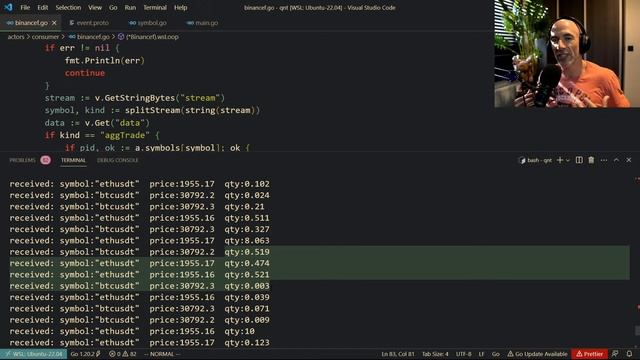Close the terminal panel
The height and width of the screenshot is (360, 640).
[629, 160]
